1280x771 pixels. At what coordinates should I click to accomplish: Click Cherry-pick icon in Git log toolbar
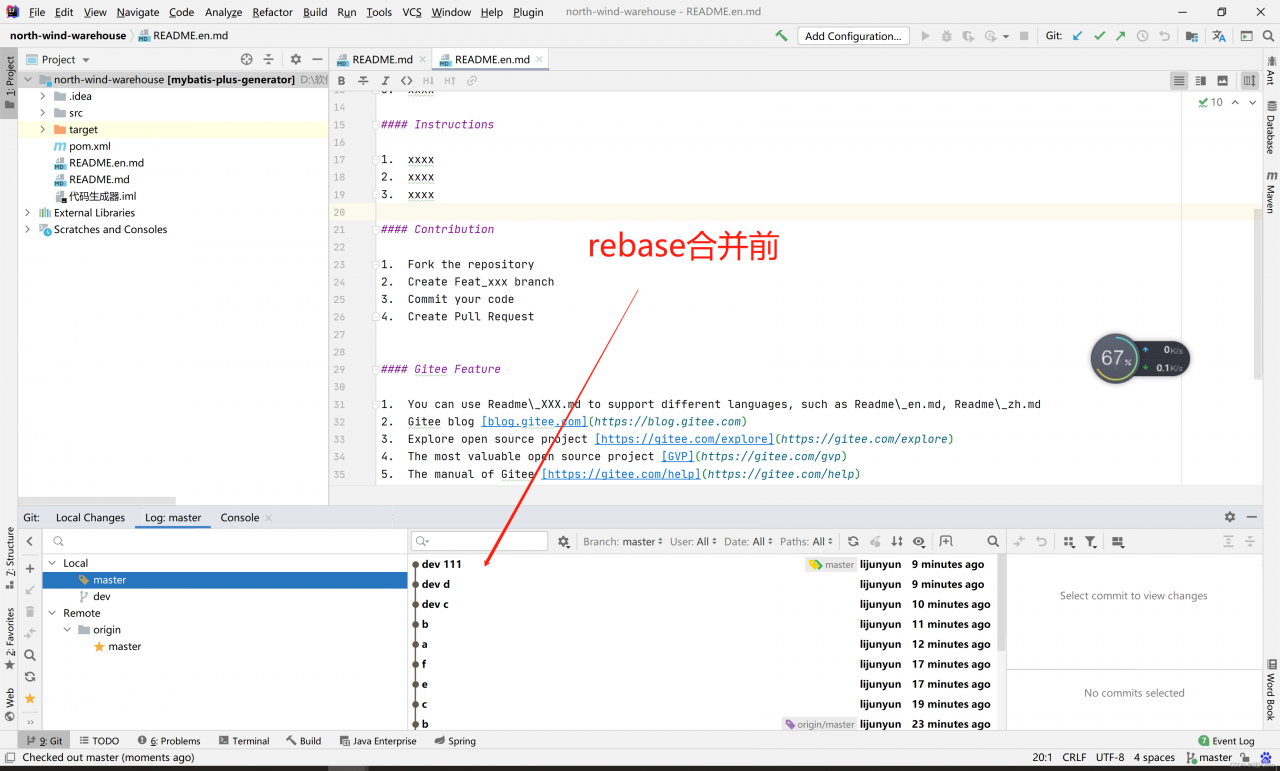[875, 541]
